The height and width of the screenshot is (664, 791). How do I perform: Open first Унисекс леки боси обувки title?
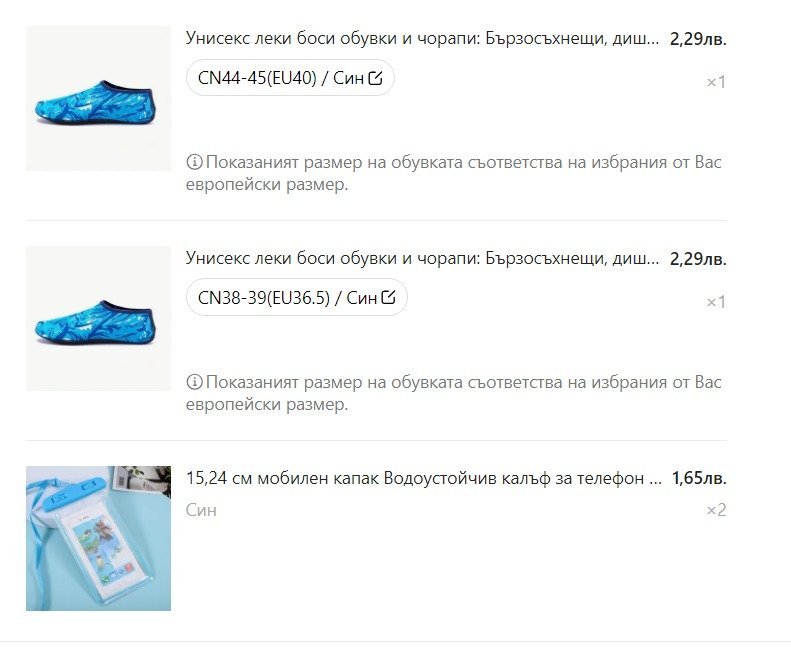coord(422,38)
